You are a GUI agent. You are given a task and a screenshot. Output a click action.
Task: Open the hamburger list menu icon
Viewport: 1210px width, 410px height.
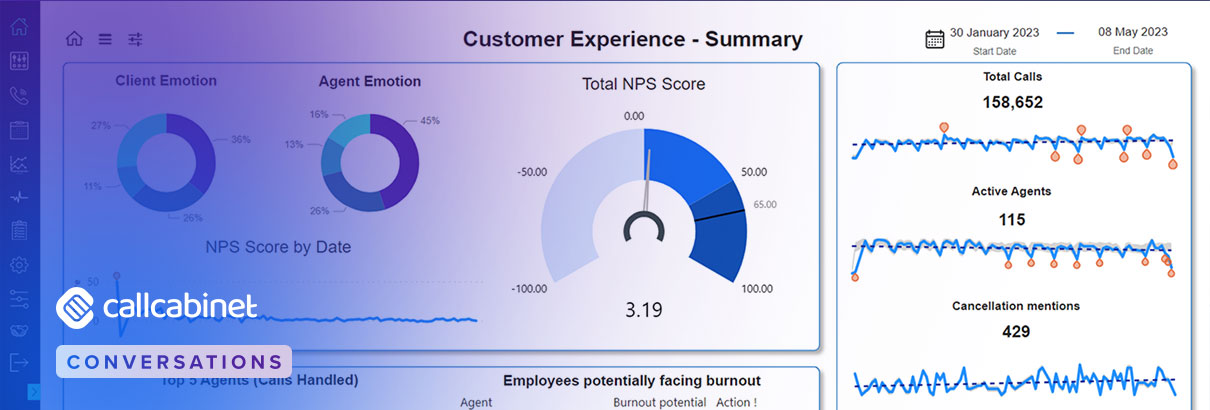(105, 39)
